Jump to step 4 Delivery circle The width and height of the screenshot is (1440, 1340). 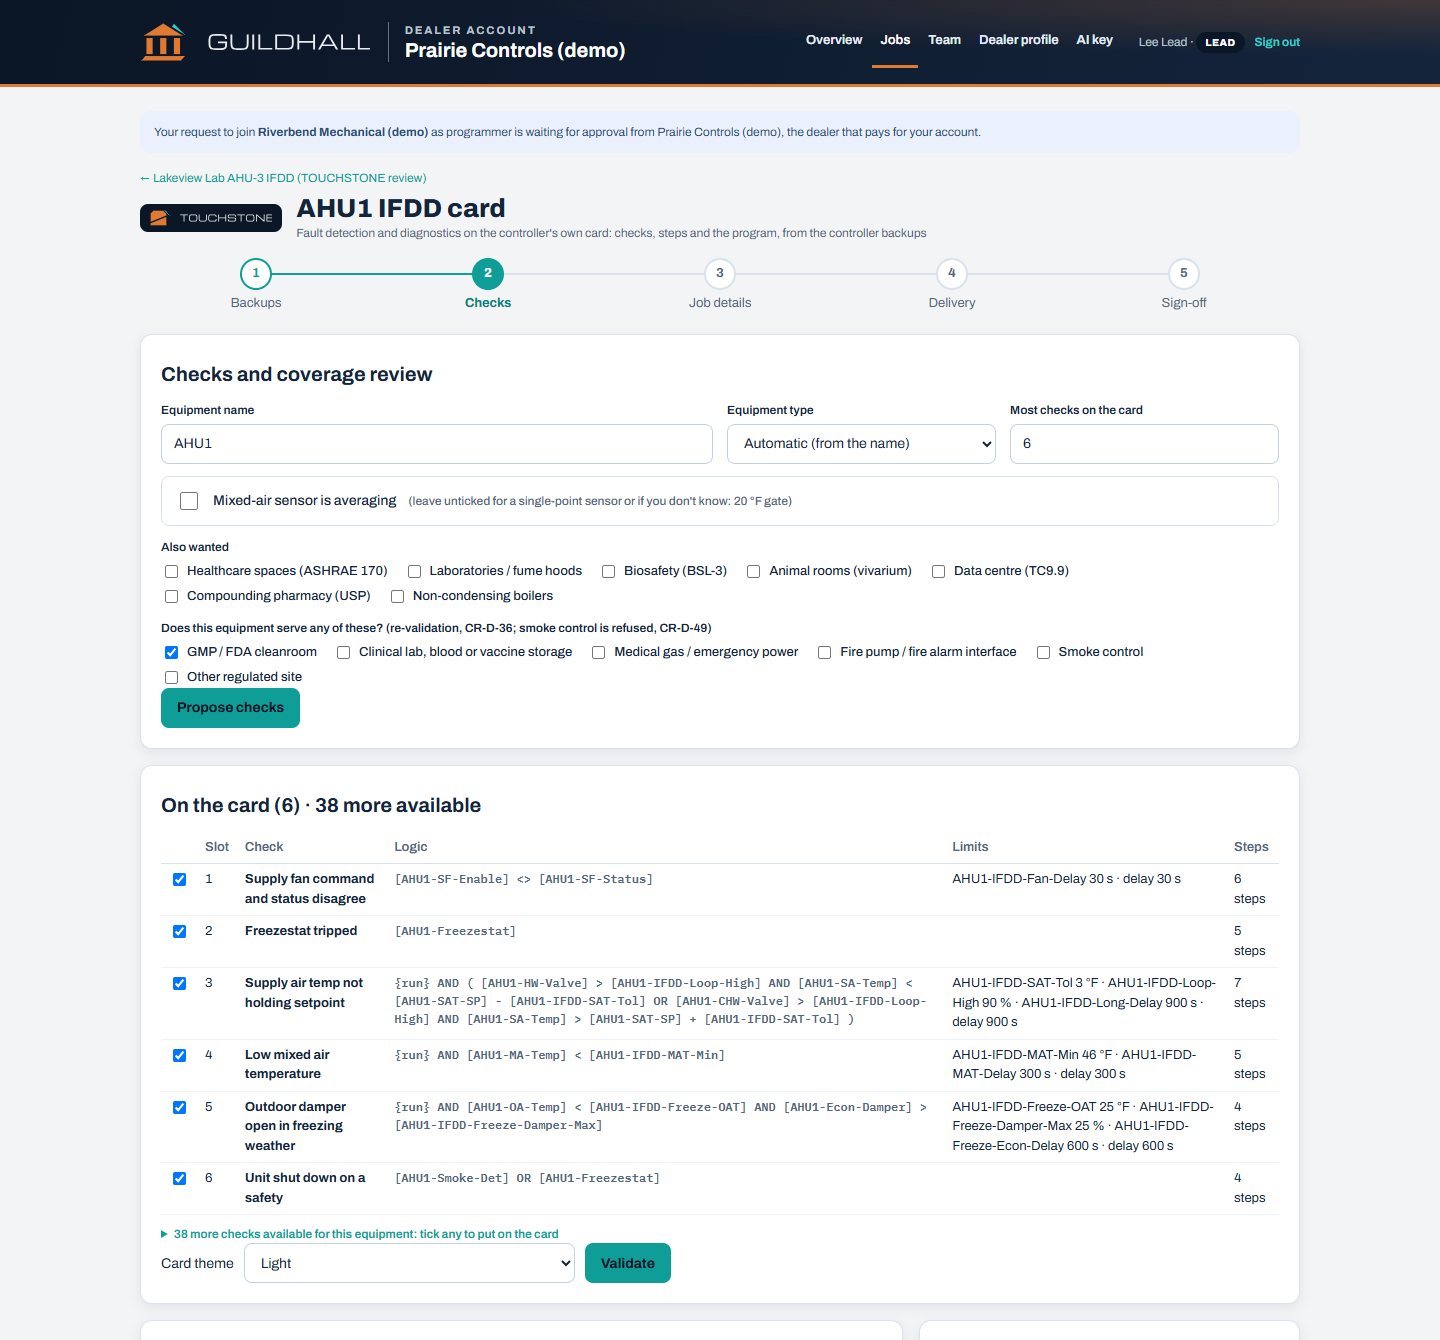[952, 273]
